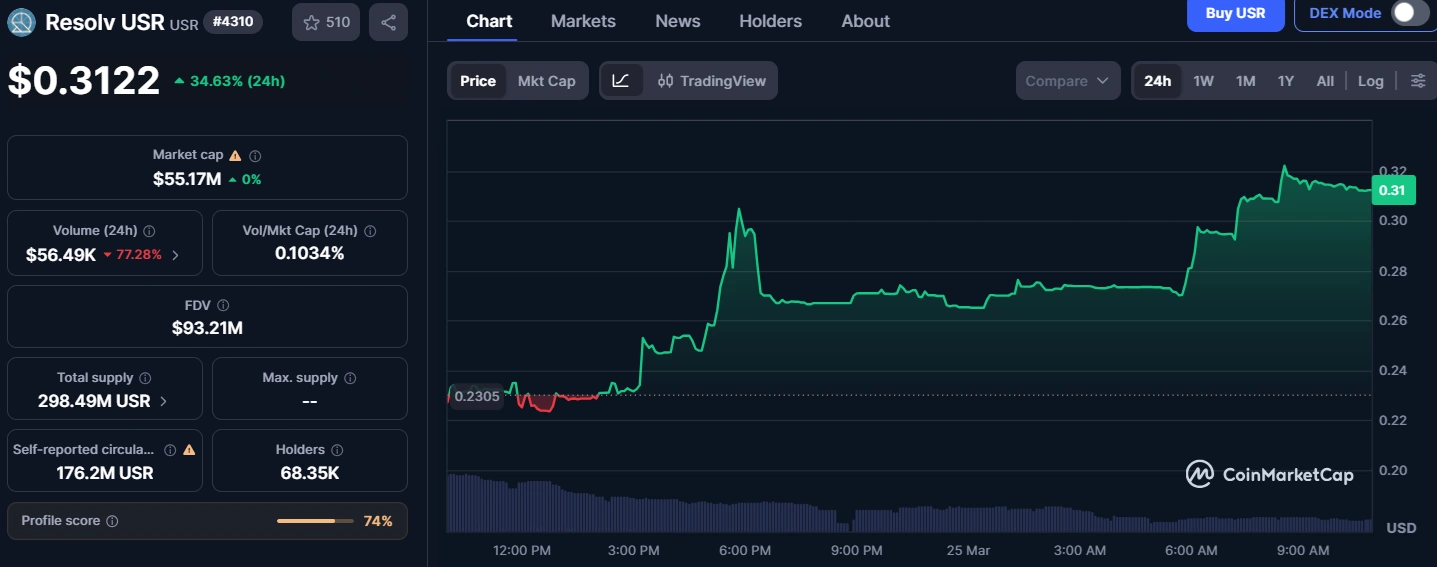The image size is (1437, 567).
Task: Open the News tab
Action: 677,21
